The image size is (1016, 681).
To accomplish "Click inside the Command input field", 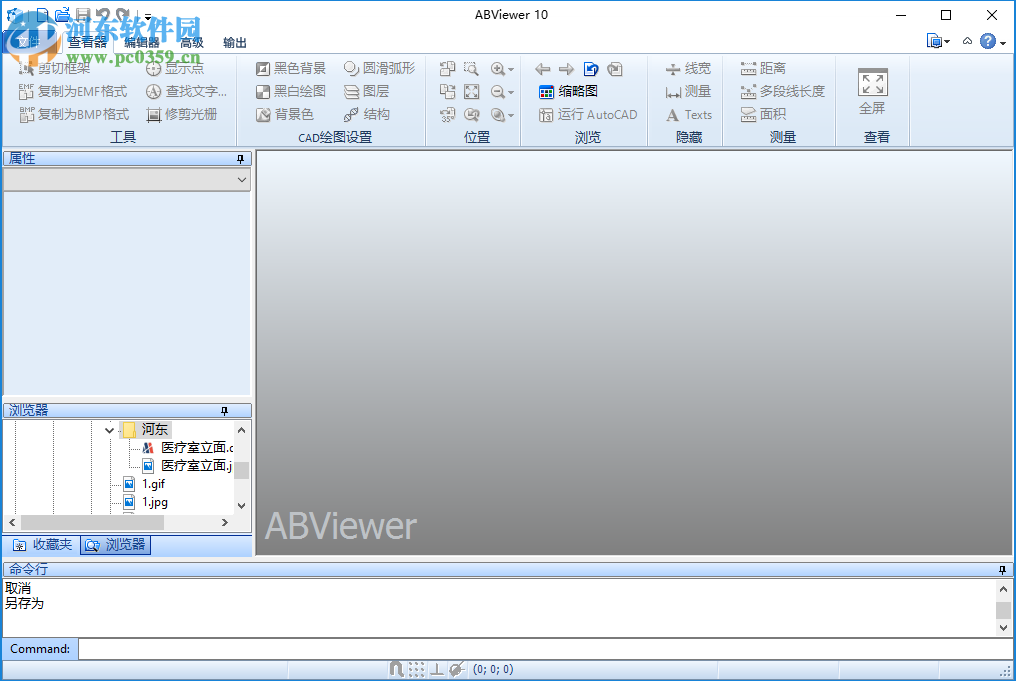I will click(300, 648).
